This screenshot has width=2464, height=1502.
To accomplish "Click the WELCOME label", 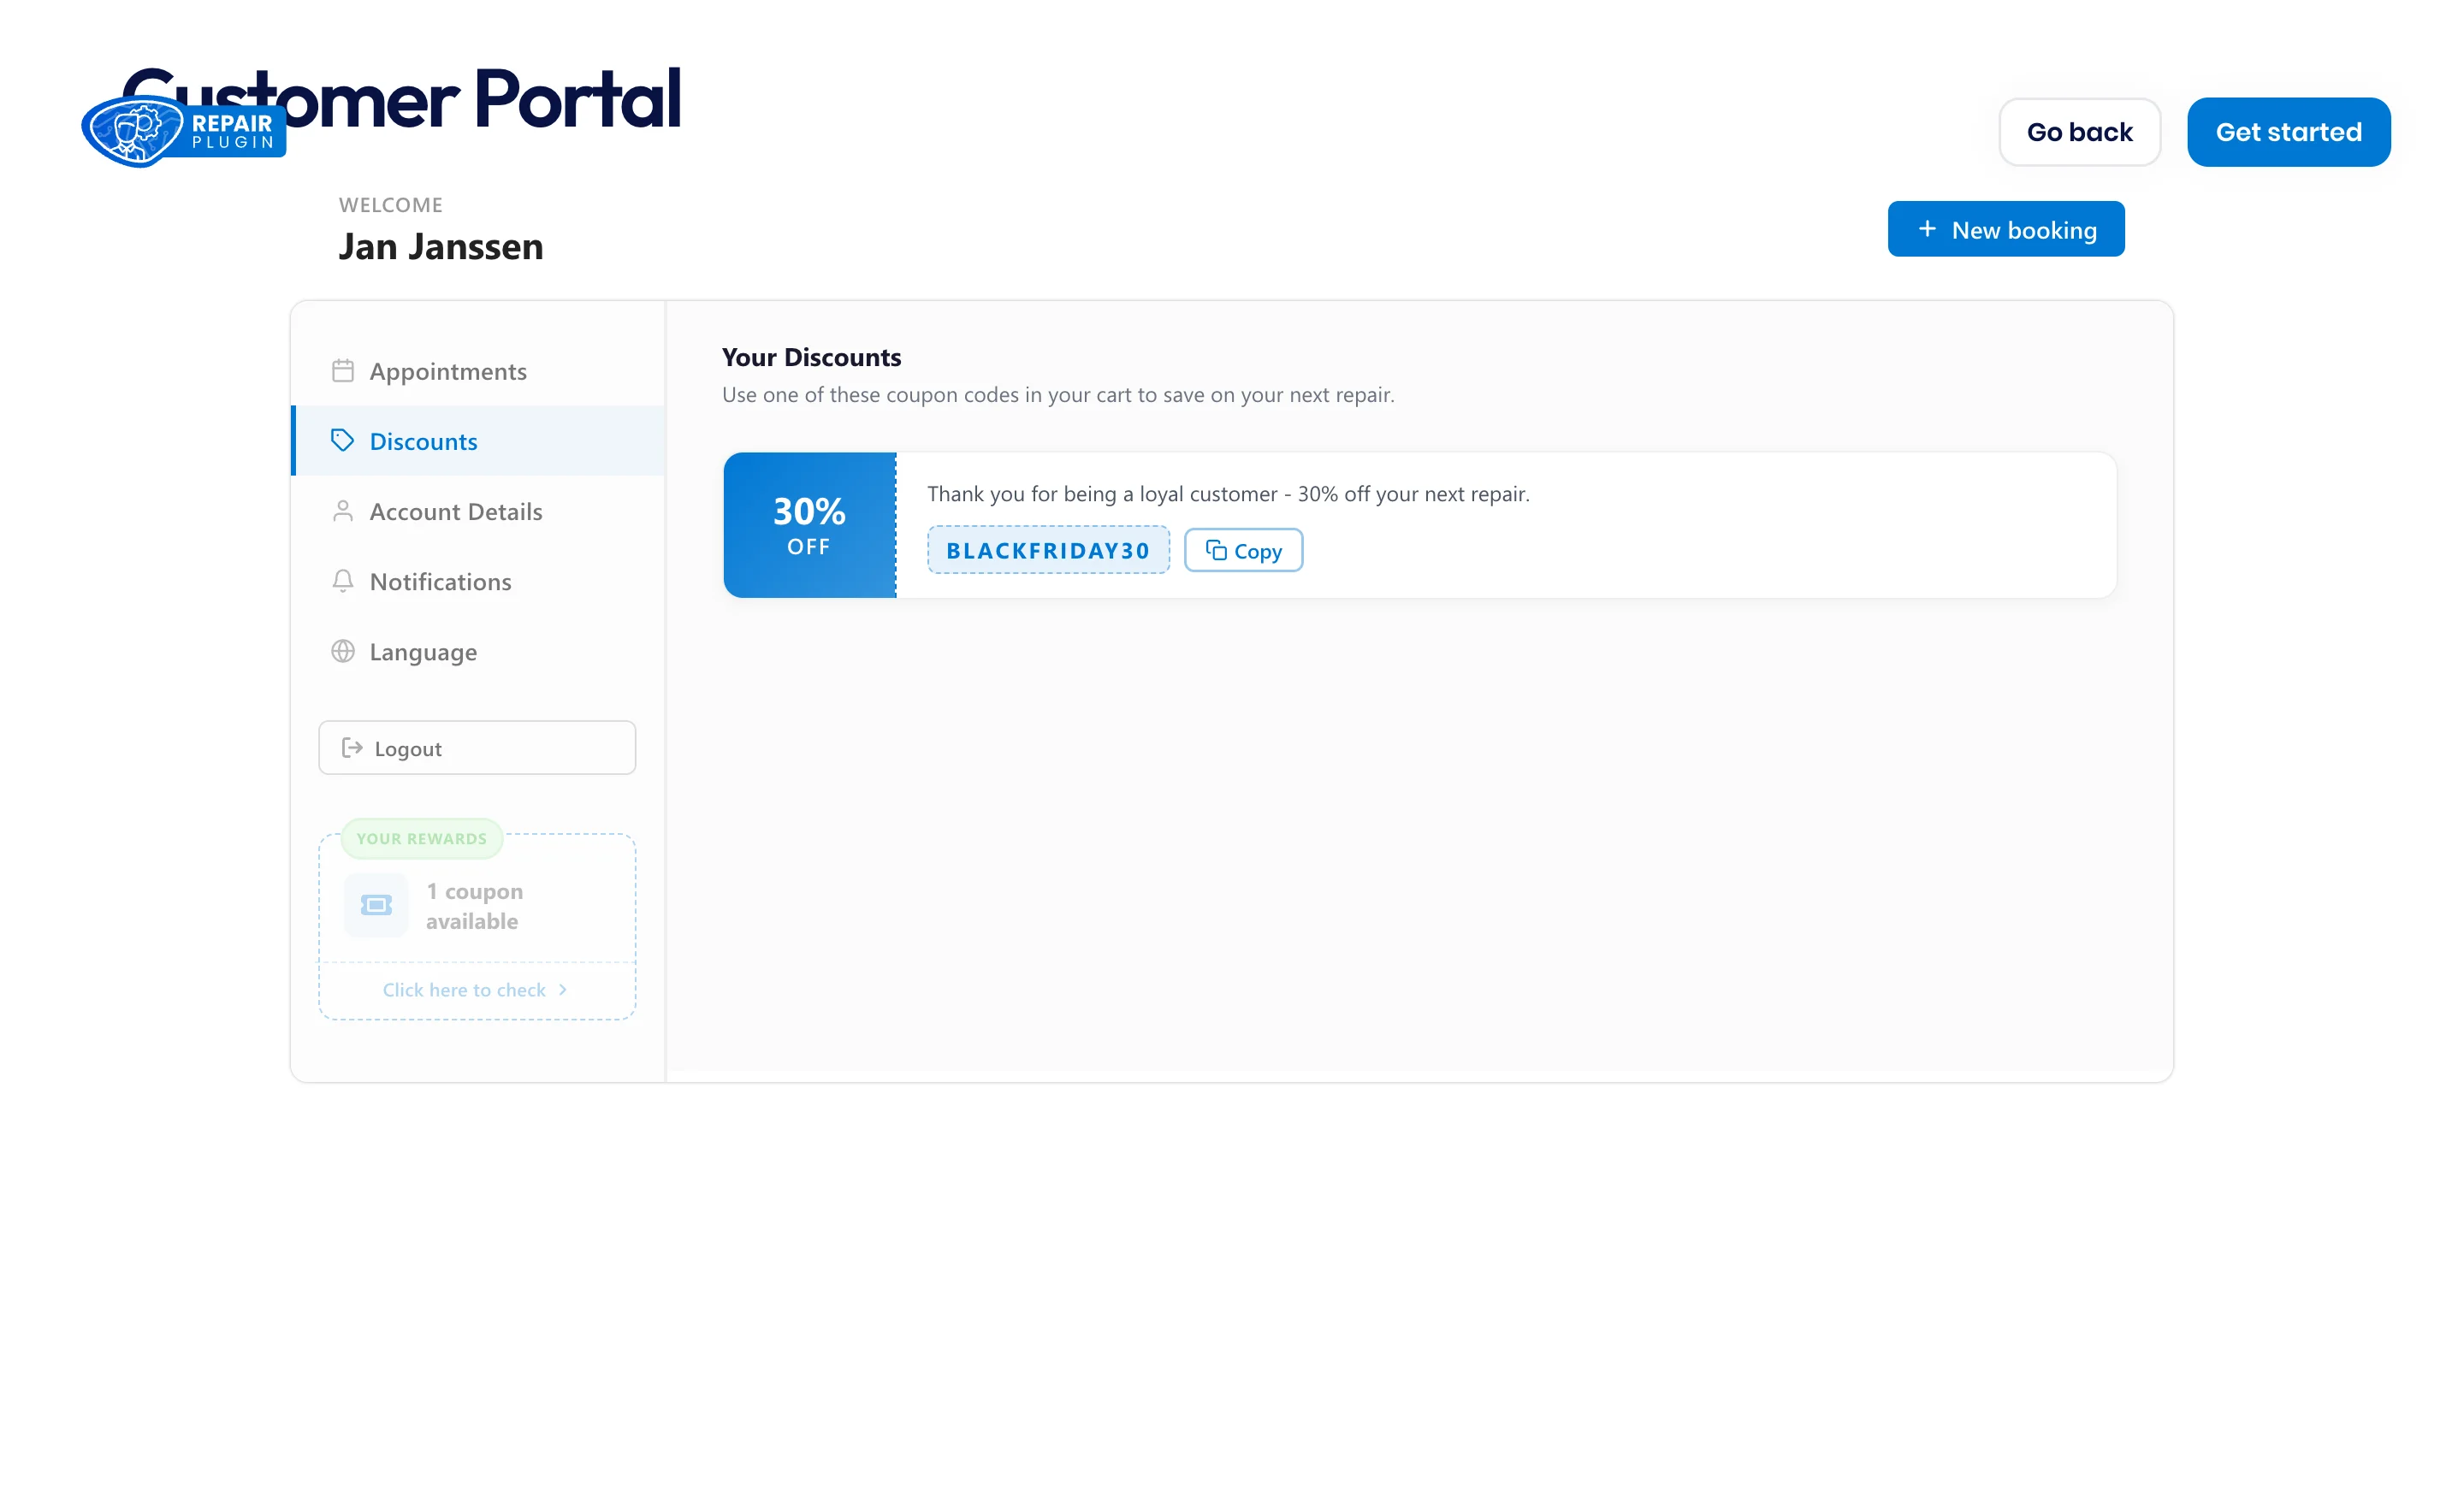I will pyautogui.click(x=391, y=205).
